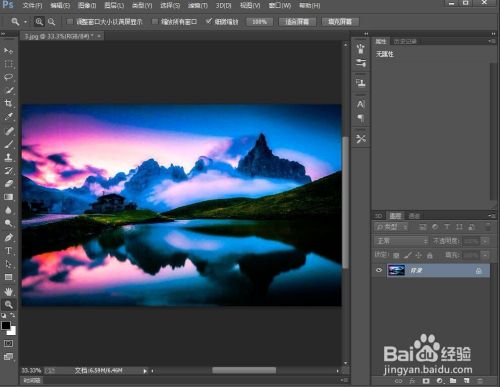This screenshot has height=387, width=500.
Task: Open the Layers panel flyout menu
Action: click(x=492, y=216)
